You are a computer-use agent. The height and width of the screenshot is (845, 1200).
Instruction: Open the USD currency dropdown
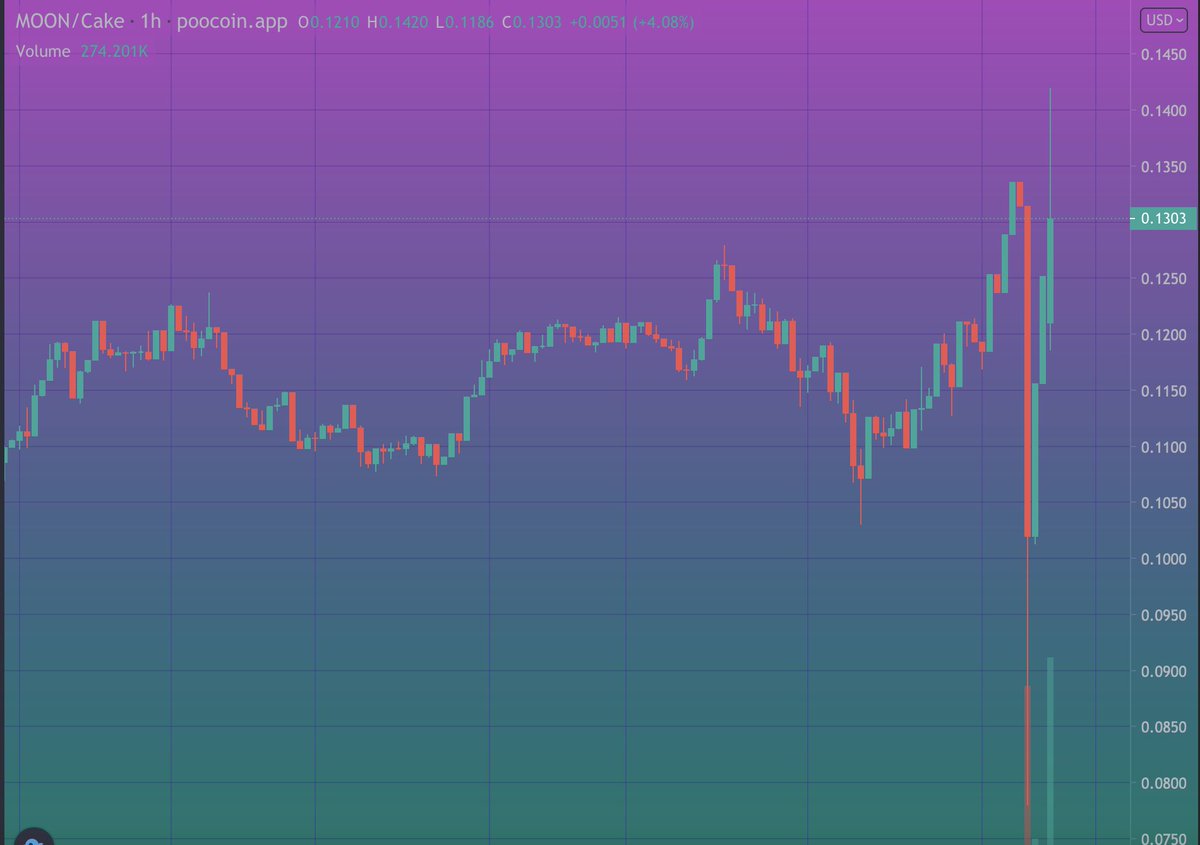pos(1165,19)
